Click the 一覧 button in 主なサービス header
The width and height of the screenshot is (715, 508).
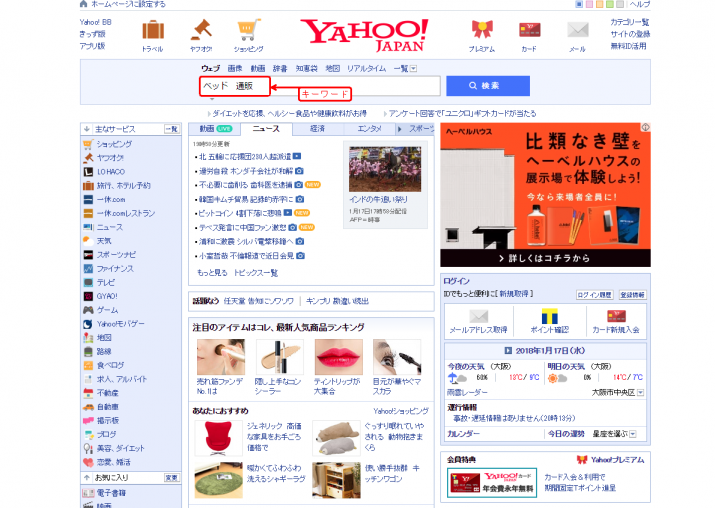pyautogui.click(x=172, y=129)
